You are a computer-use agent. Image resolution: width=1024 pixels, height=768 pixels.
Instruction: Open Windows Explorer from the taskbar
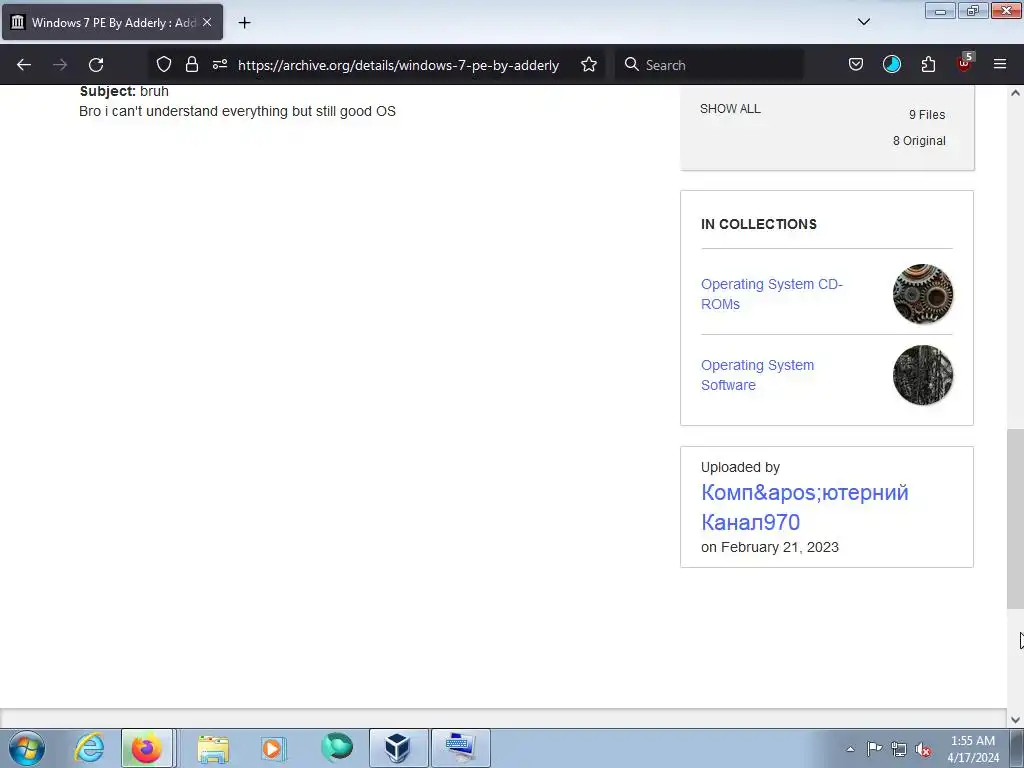(x=214, y=748)
